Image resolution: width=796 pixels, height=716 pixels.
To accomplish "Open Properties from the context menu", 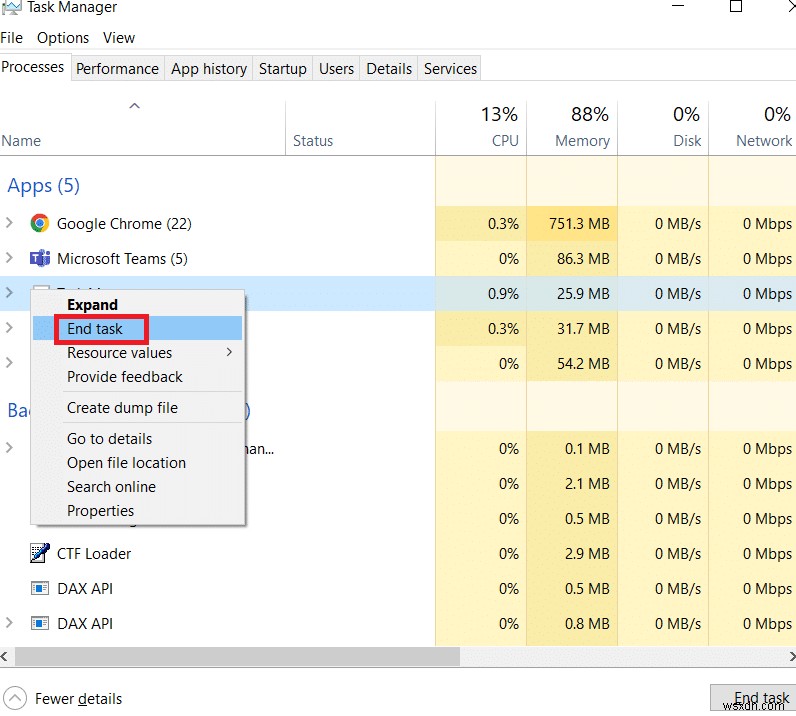I will [137, 510].
